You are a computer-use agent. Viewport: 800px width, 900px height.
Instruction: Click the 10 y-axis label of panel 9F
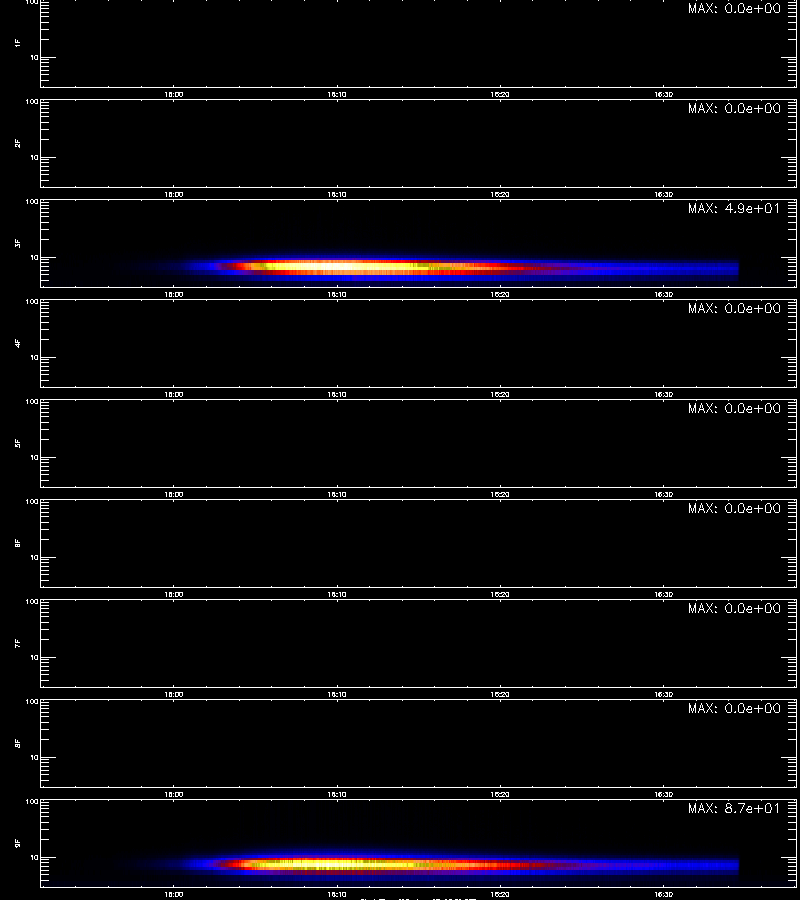coord(34,858)
